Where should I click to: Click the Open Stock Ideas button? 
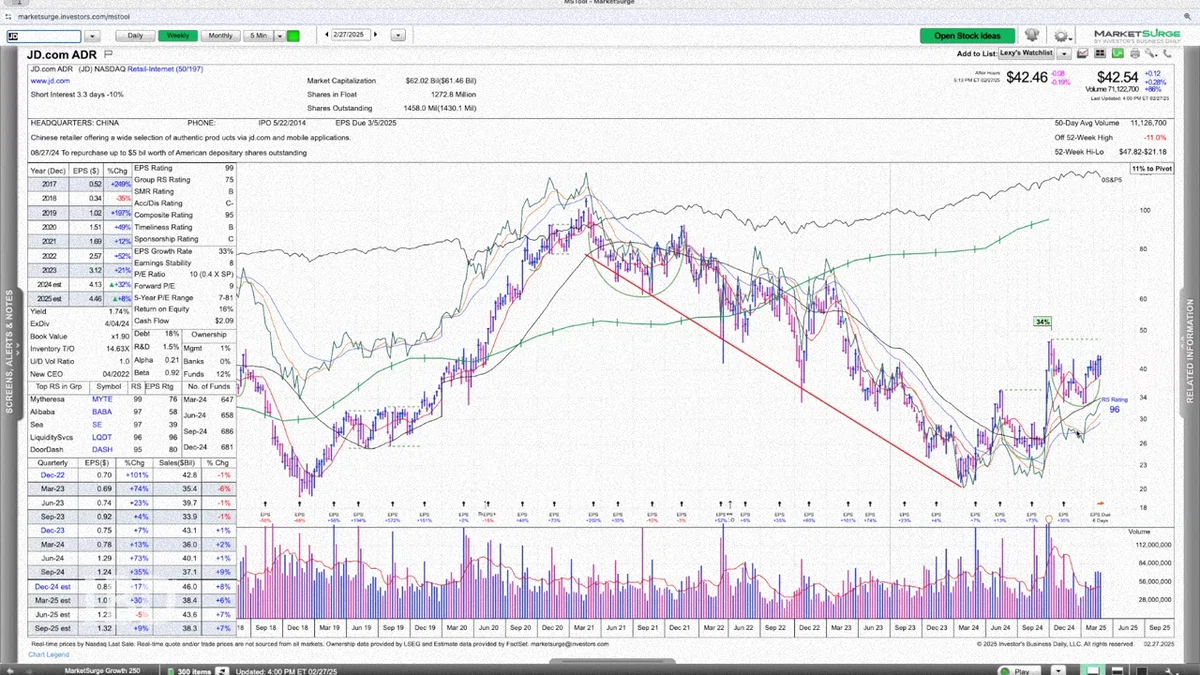(967, 36)
